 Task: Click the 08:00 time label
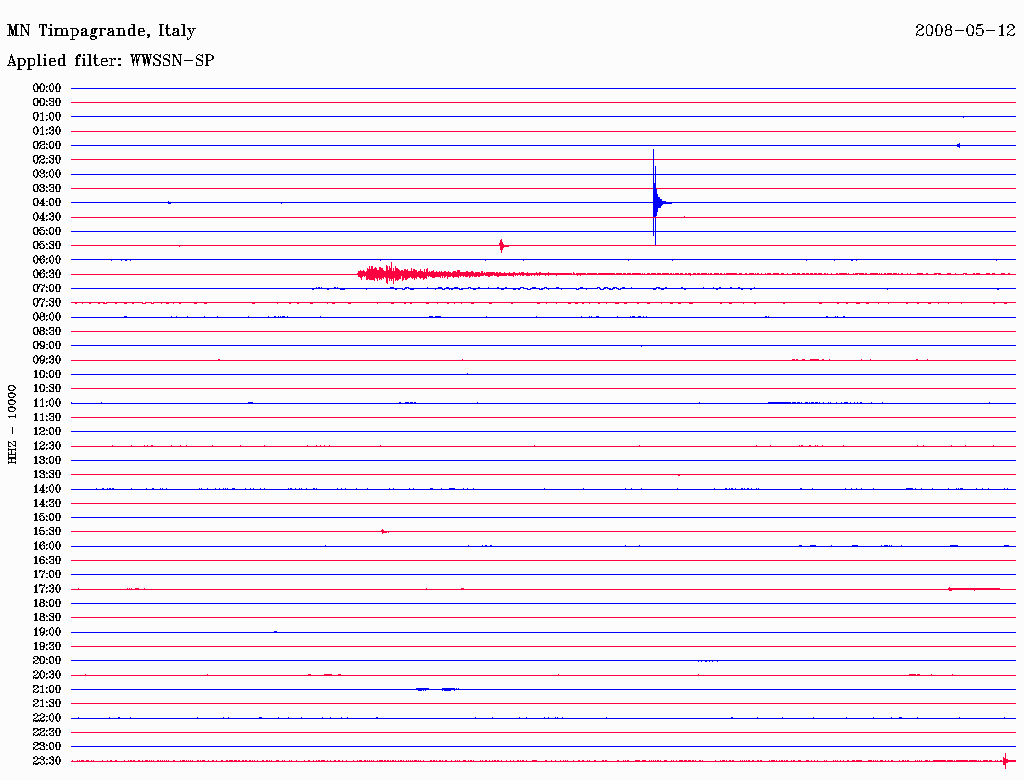(47, 317)
